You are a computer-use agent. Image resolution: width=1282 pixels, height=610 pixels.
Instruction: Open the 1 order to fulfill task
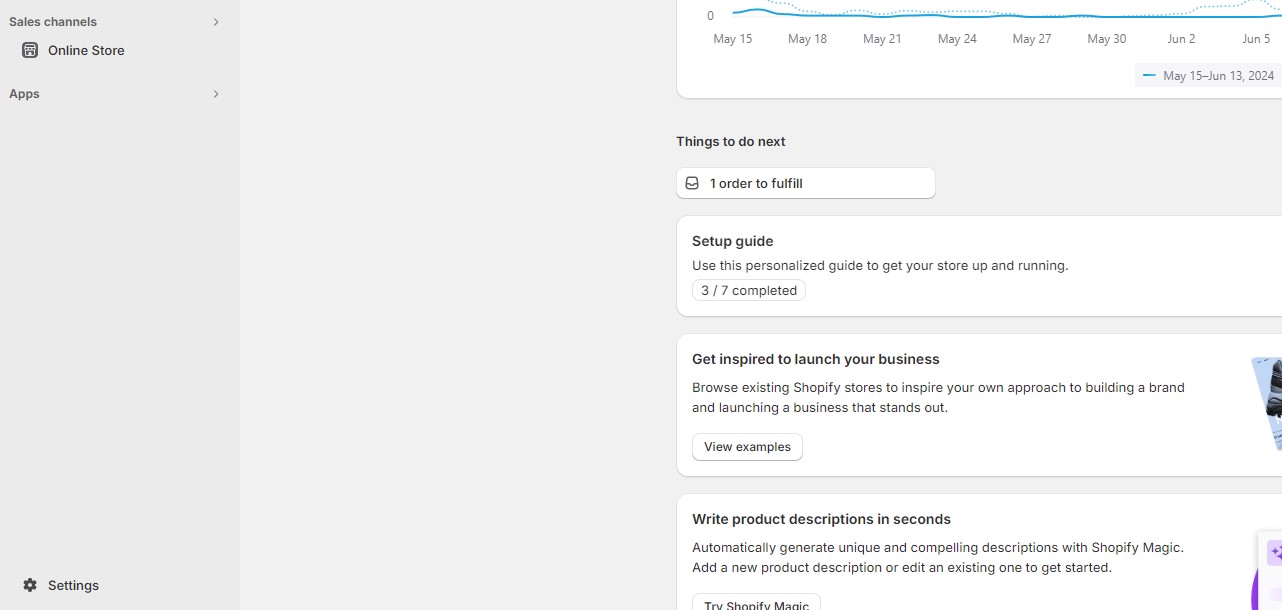(x=806, y=183)
